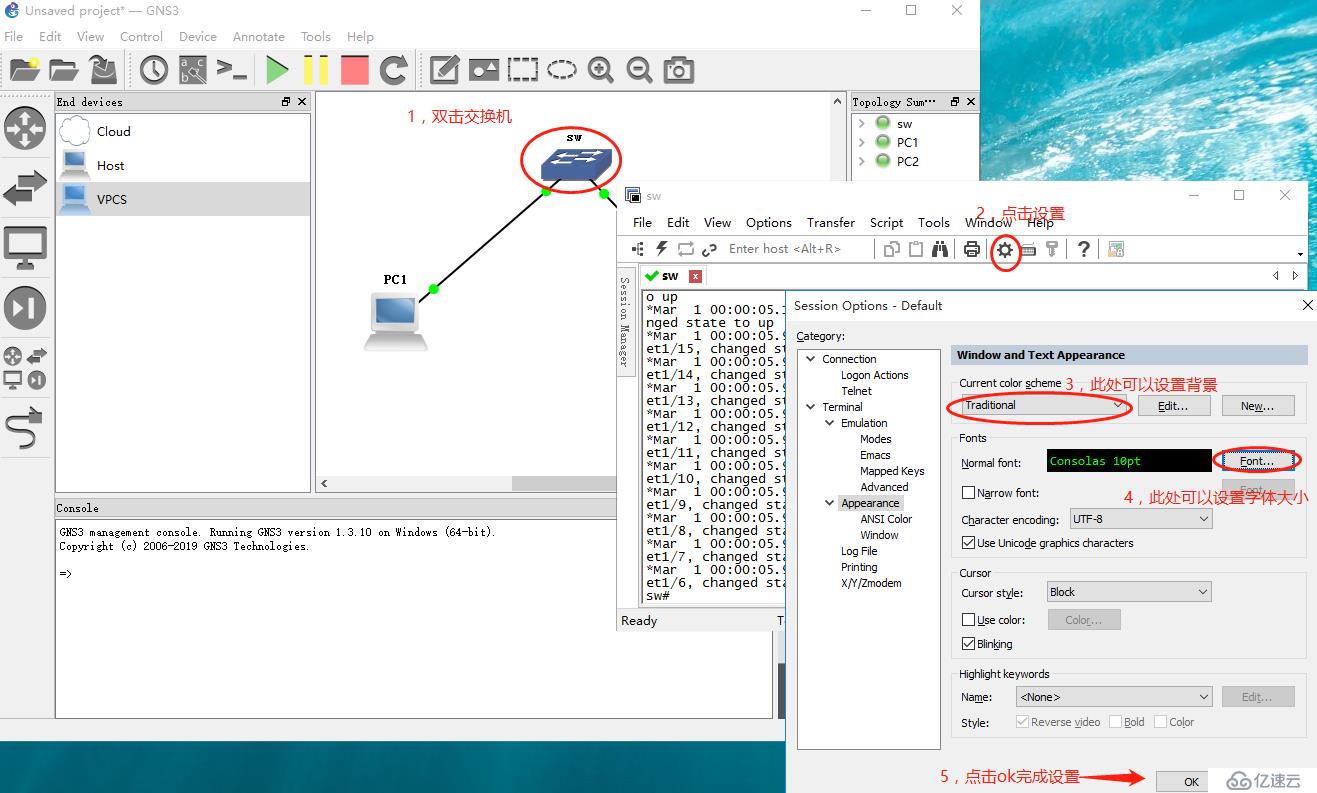
Task: Click Find binoculars icon in SecureCRT toolbar
Action: (940, 249)
